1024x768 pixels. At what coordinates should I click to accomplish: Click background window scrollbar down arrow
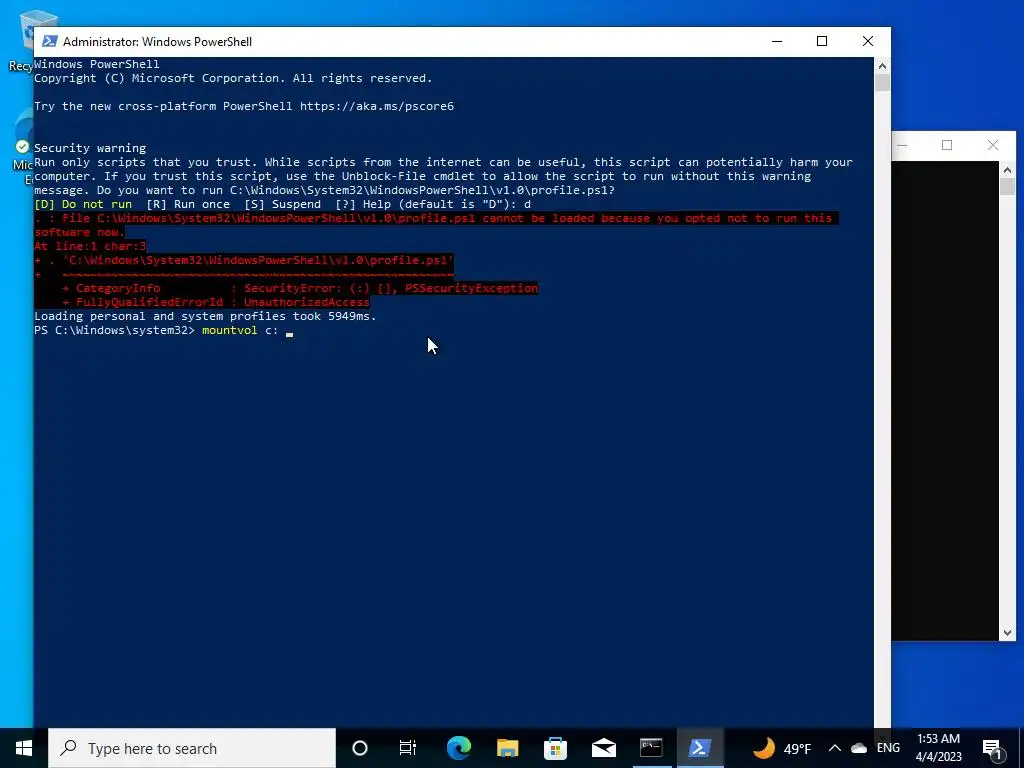(1007, 632)
